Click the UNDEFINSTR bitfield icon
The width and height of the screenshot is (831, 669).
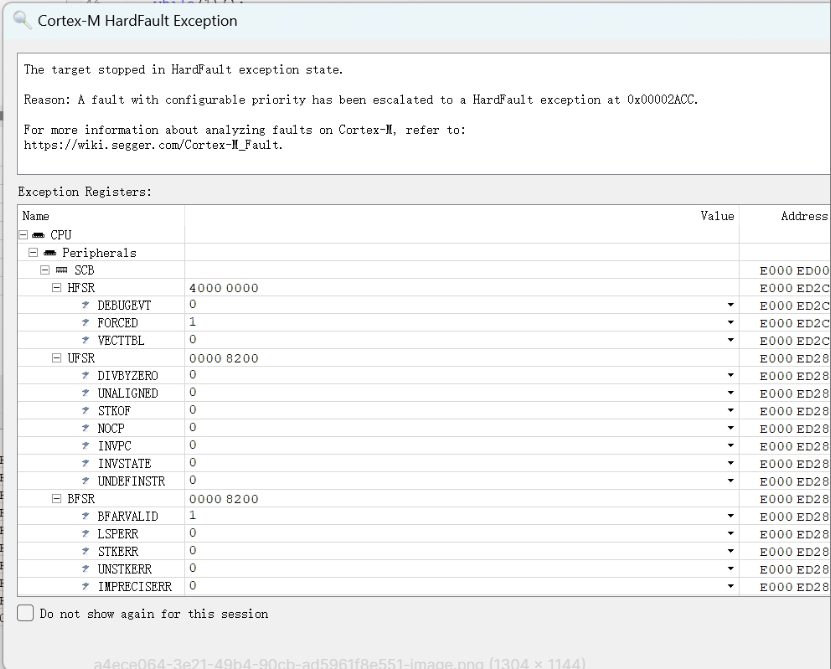point(86,481)
